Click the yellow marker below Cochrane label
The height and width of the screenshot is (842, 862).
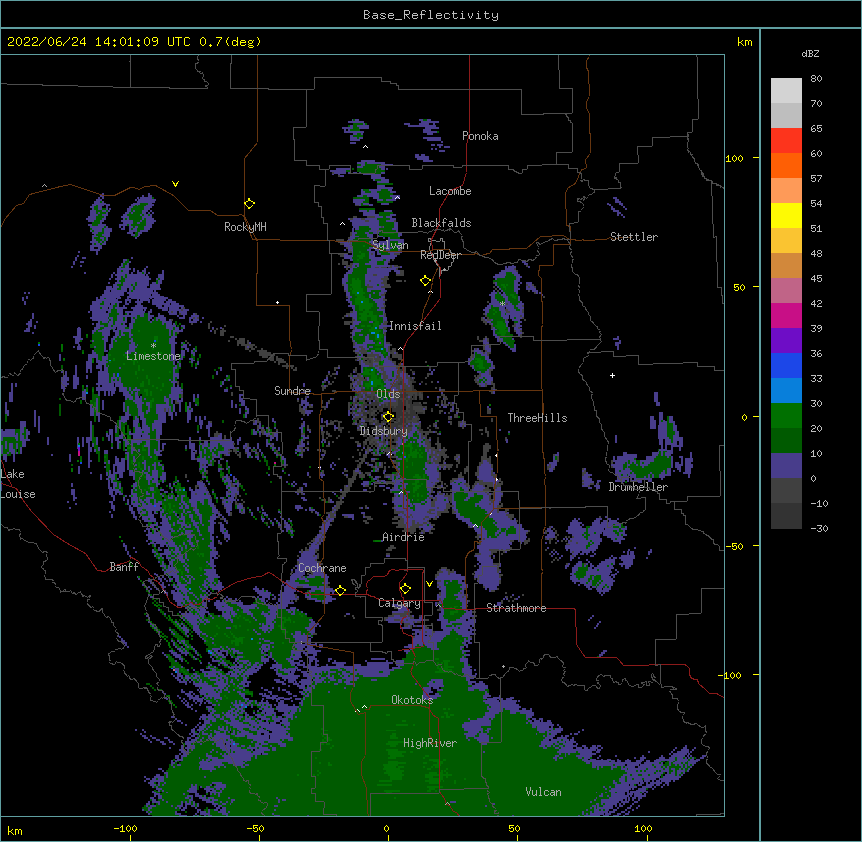pyautogui.click(x=340, y=590)
